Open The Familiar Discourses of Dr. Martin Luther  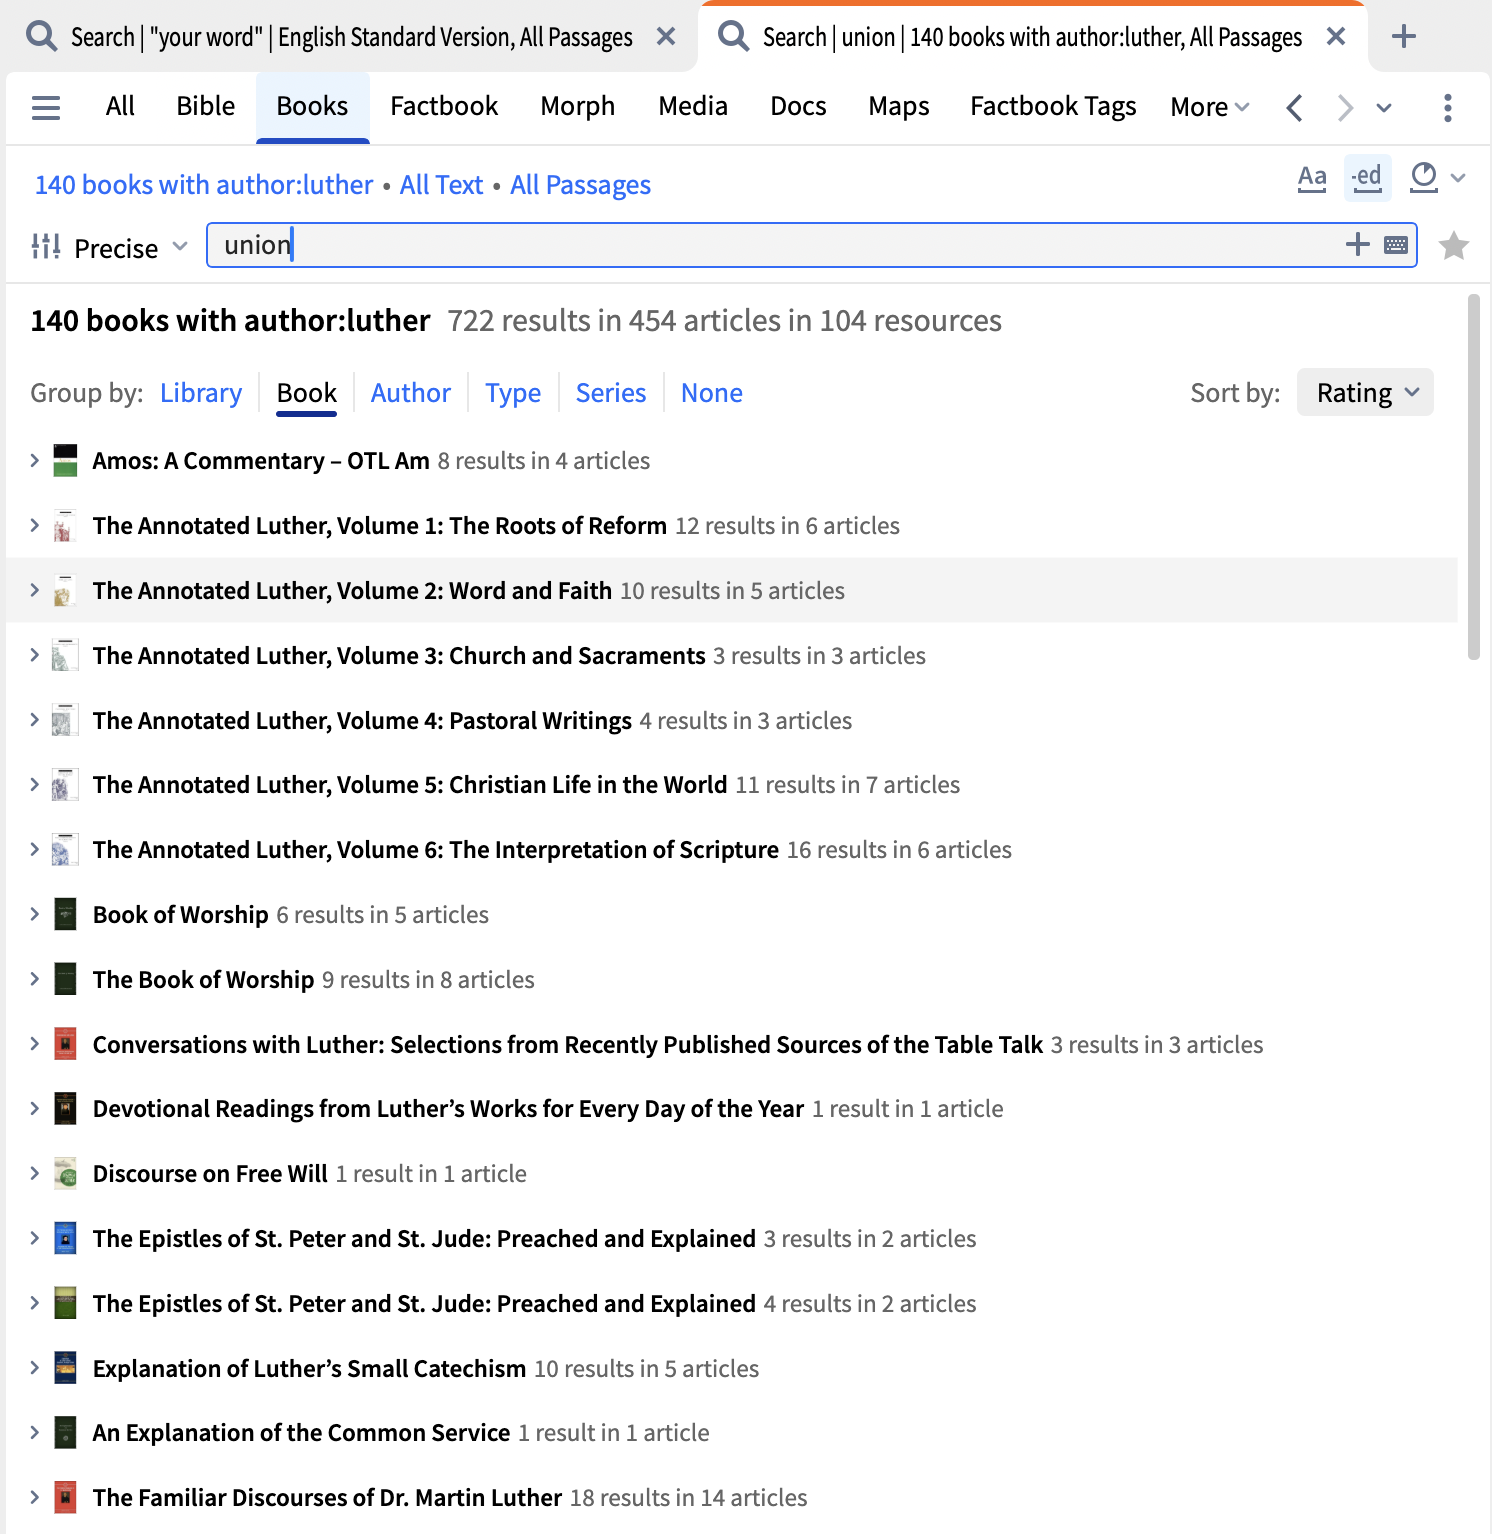pos(327,1498)
